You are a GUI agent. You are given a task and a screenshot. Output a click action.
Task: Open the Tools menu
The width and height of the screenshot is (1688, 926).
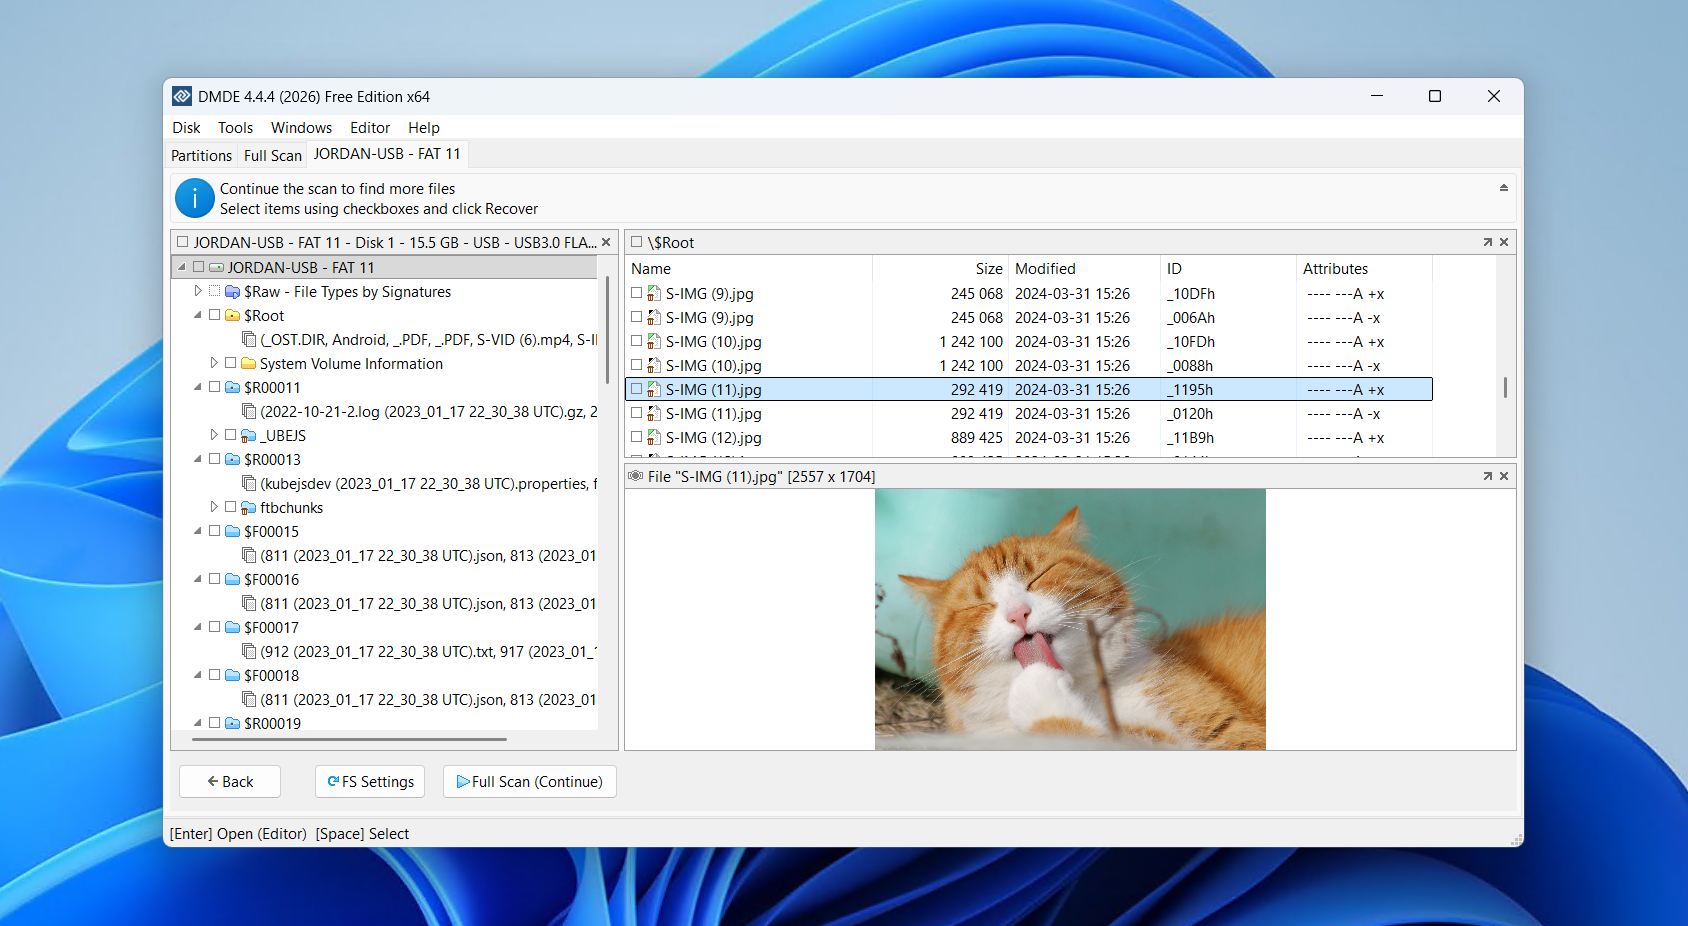pos(235,127)
